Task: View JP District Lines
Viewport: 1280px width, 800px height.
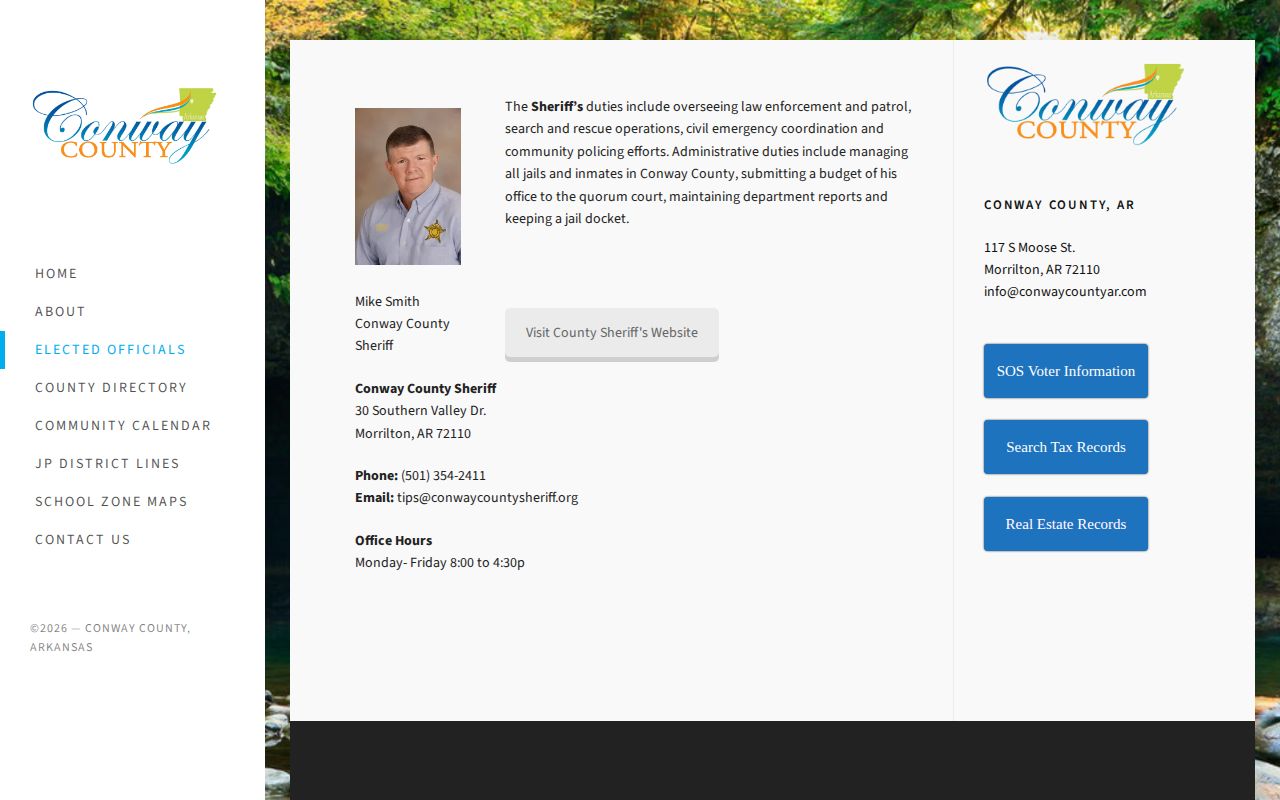Action: coord(107,463)
